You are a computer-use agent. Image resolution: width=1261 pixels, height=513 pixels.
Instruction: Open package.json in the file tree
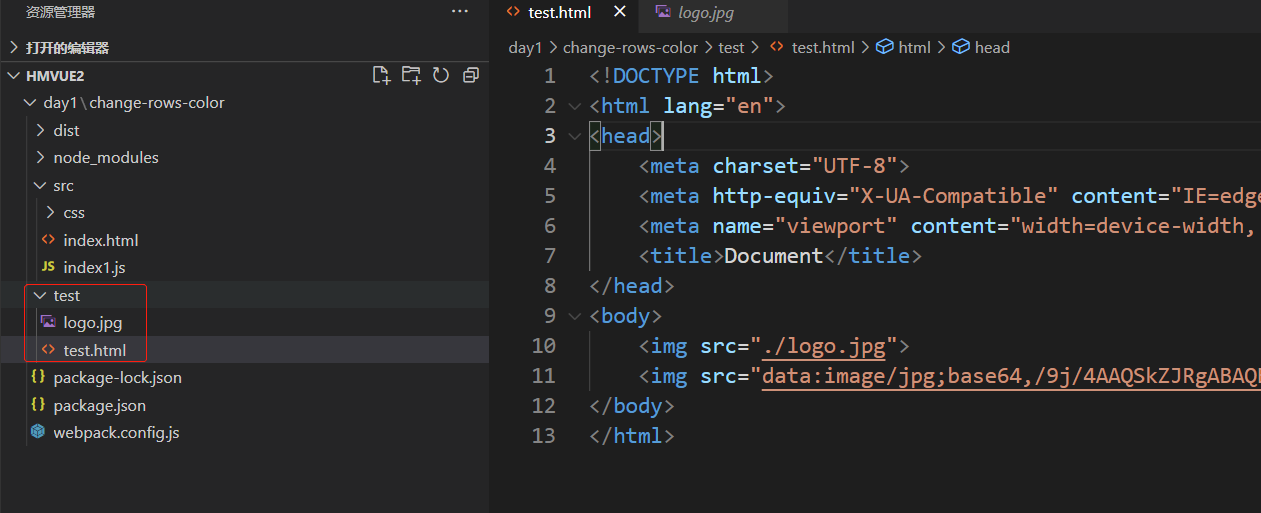(99, 405)
